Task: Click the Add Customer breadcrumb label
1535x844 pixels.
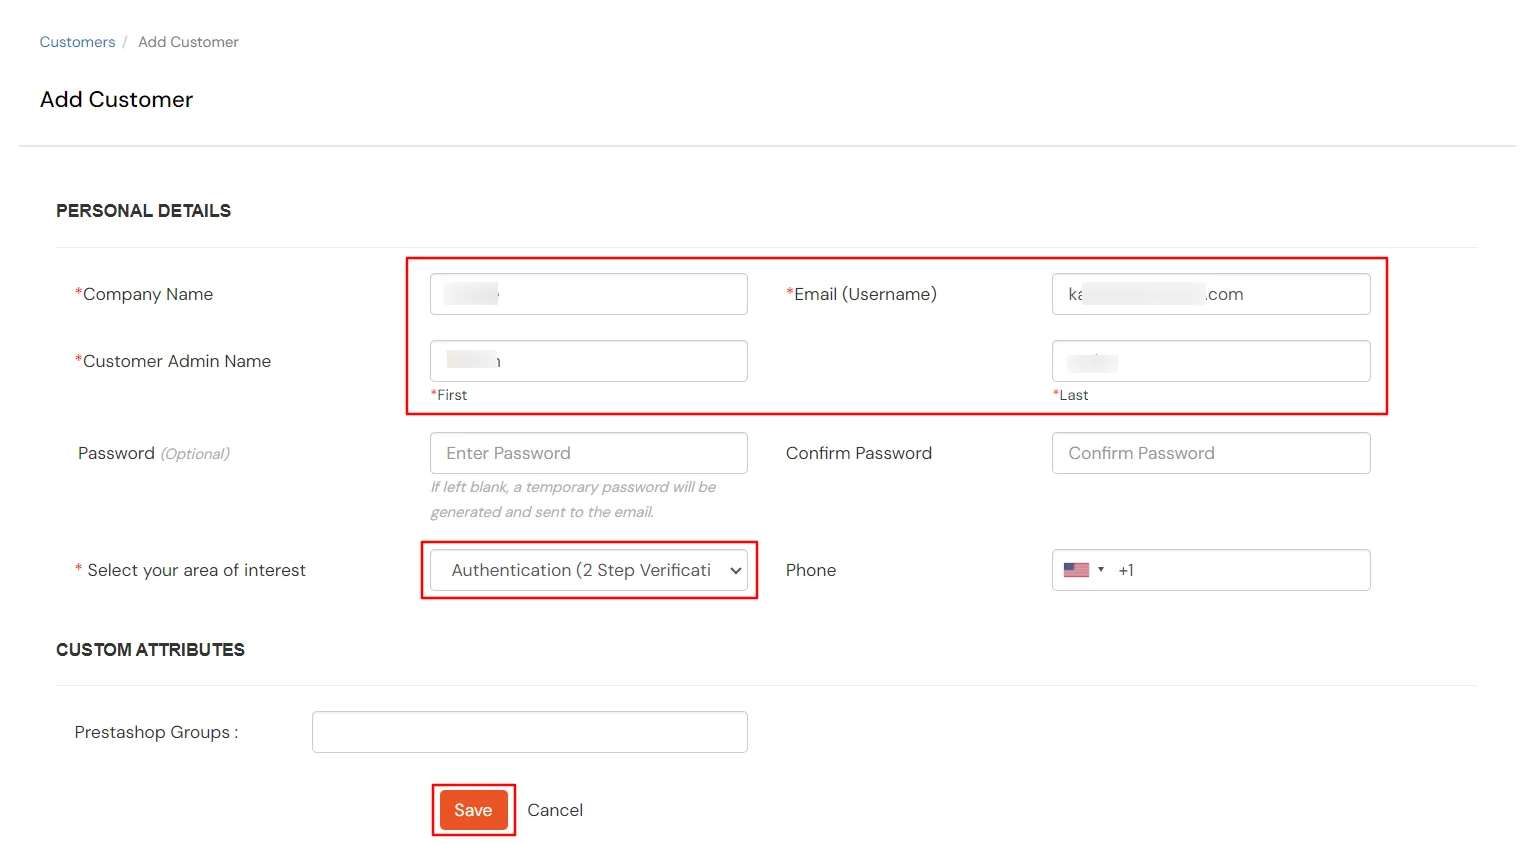Action: pos(188,41)
